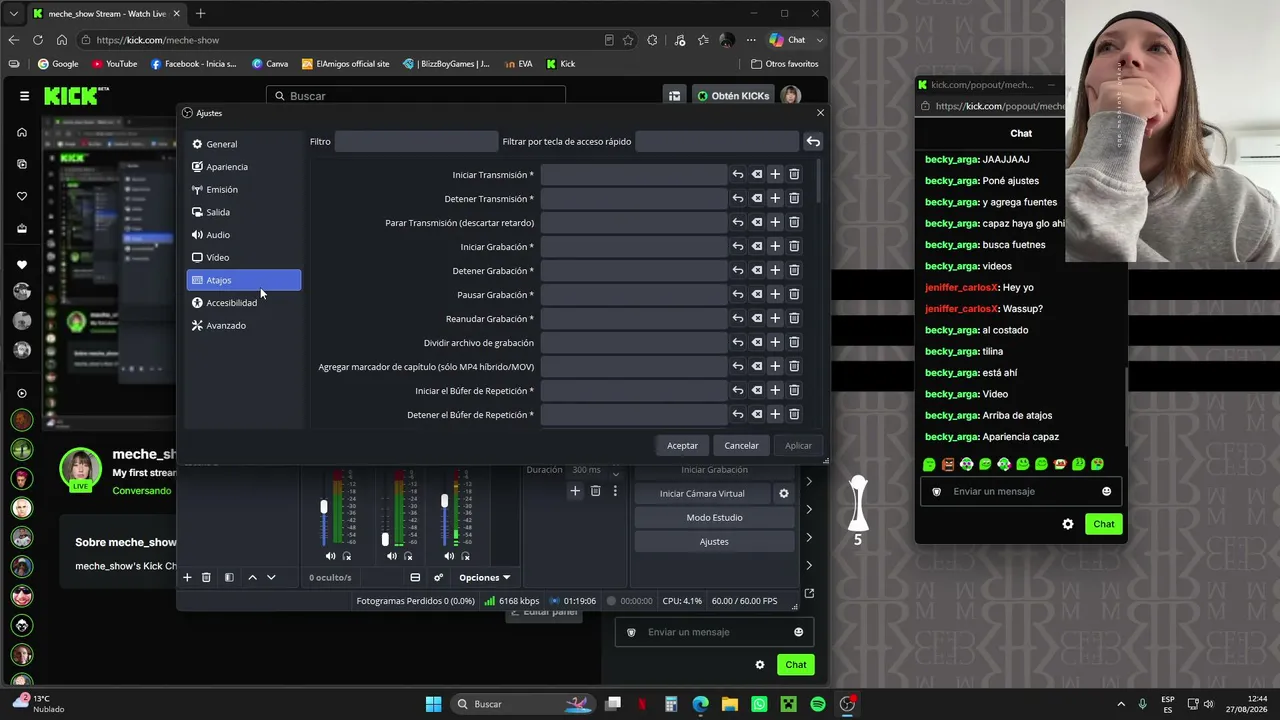Move scene up with the up arrow

[x=252, y=577]
